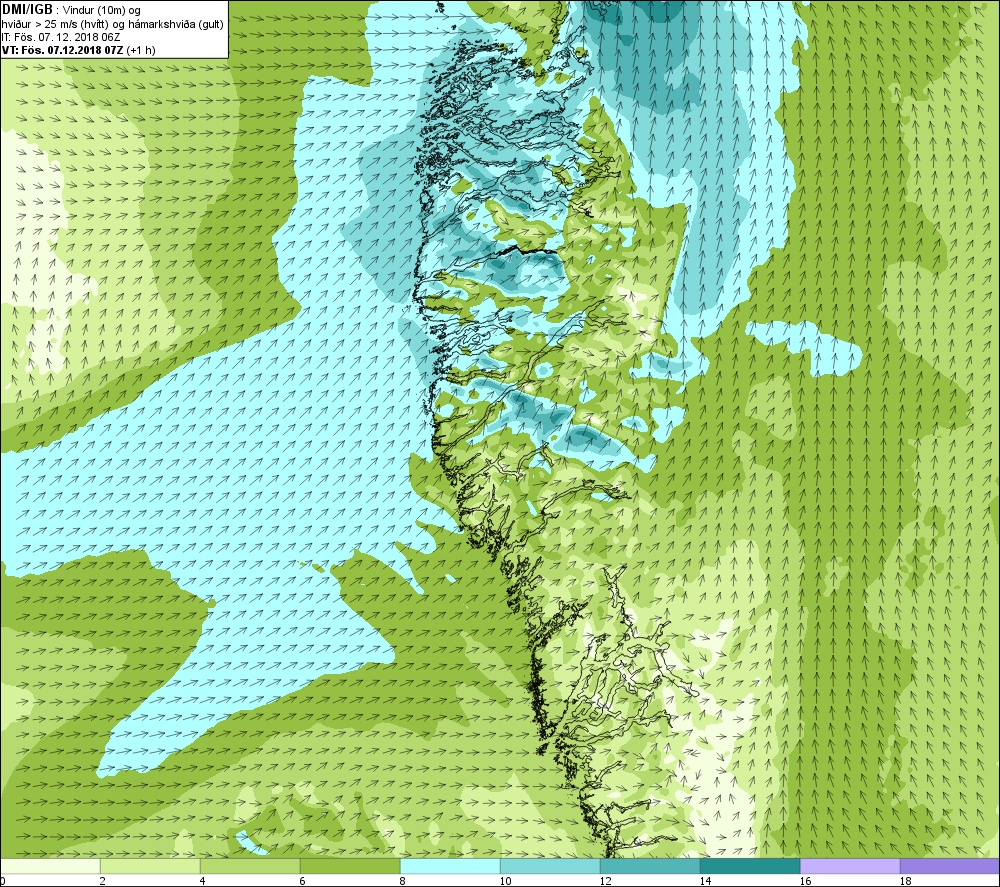Click the 2–4 m/s light green band
Viewport: 1000px width, 887px height.
[x=150, y=866]
